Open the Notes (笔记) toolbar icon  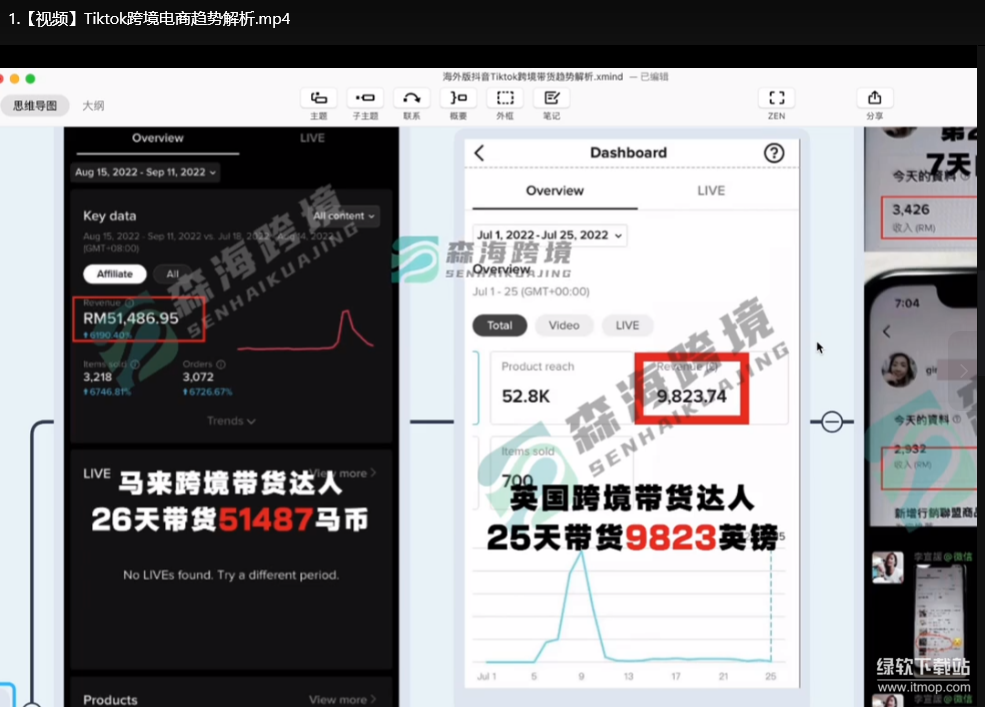pos(552,98)
